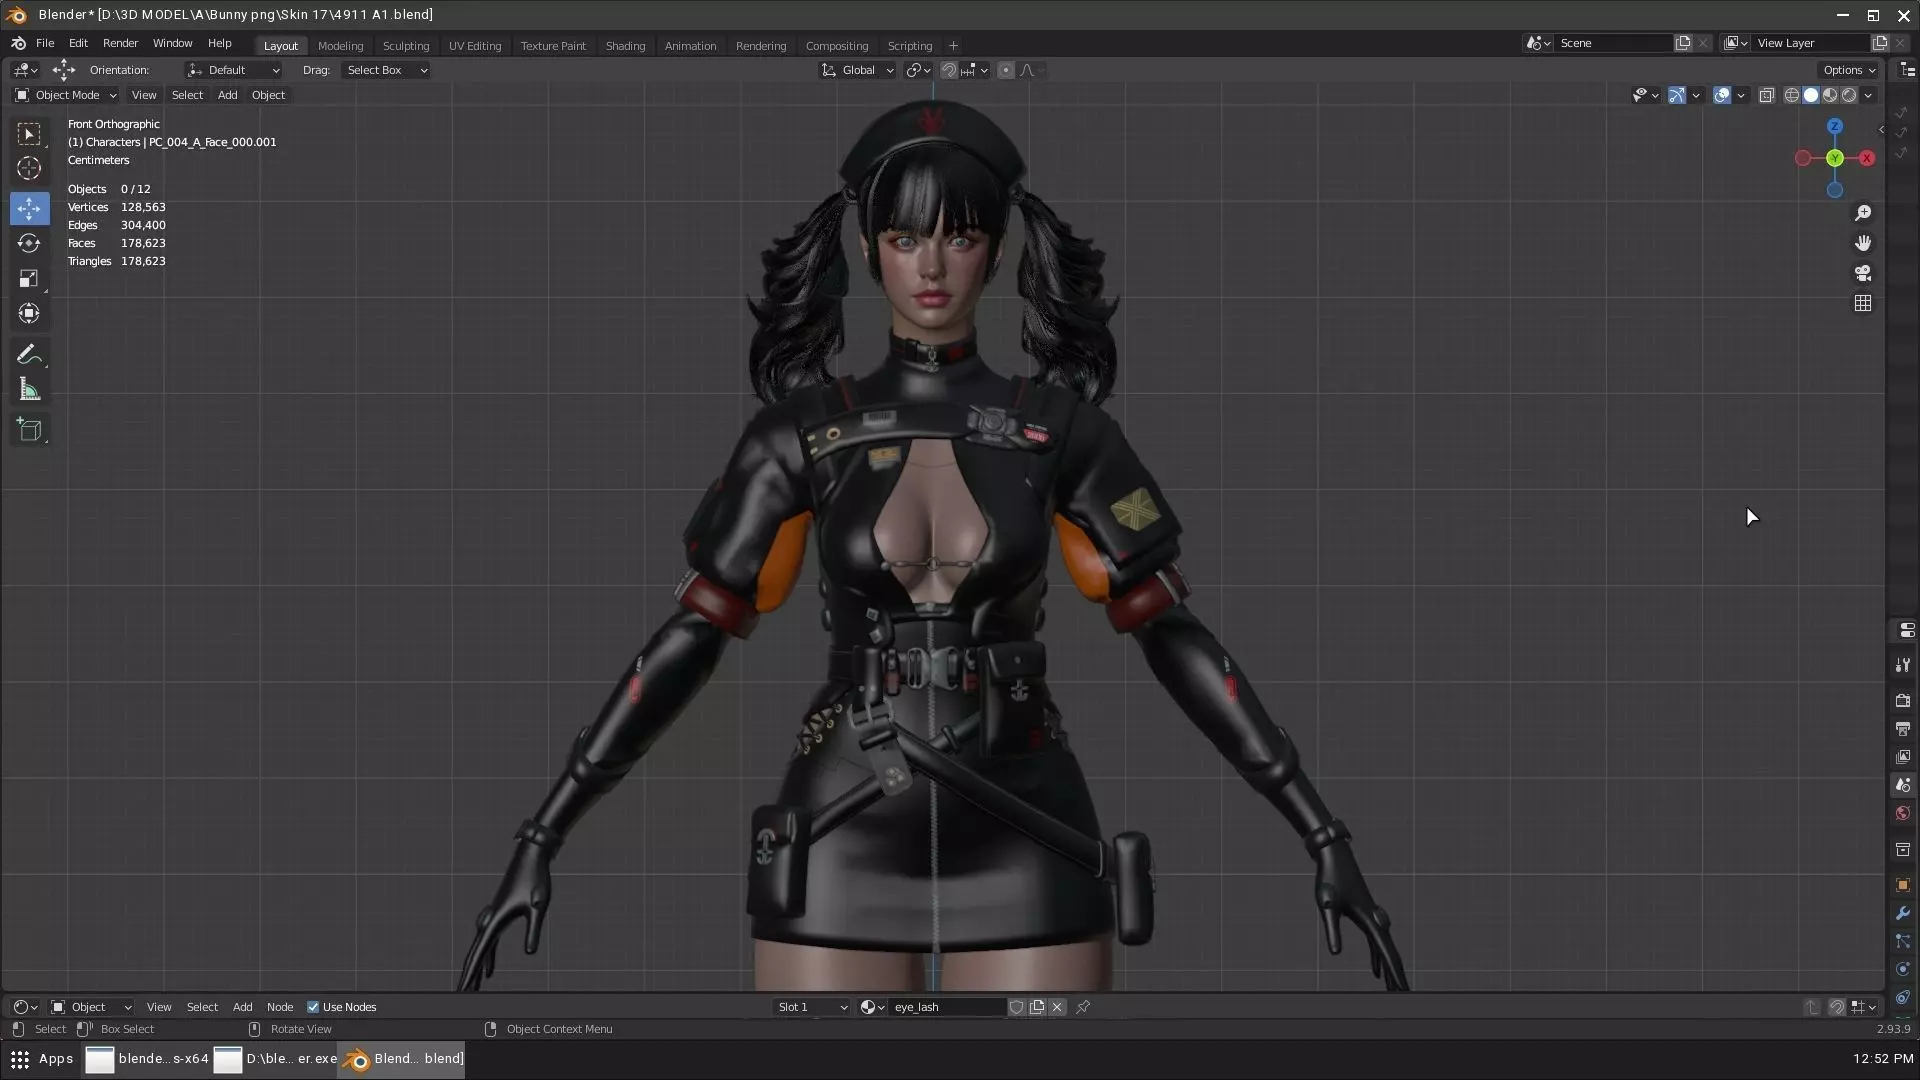Viewport: 1920px width, 1080px height.
Task: Toggle snapping magnet in header
Action: (x=949, y=70)
